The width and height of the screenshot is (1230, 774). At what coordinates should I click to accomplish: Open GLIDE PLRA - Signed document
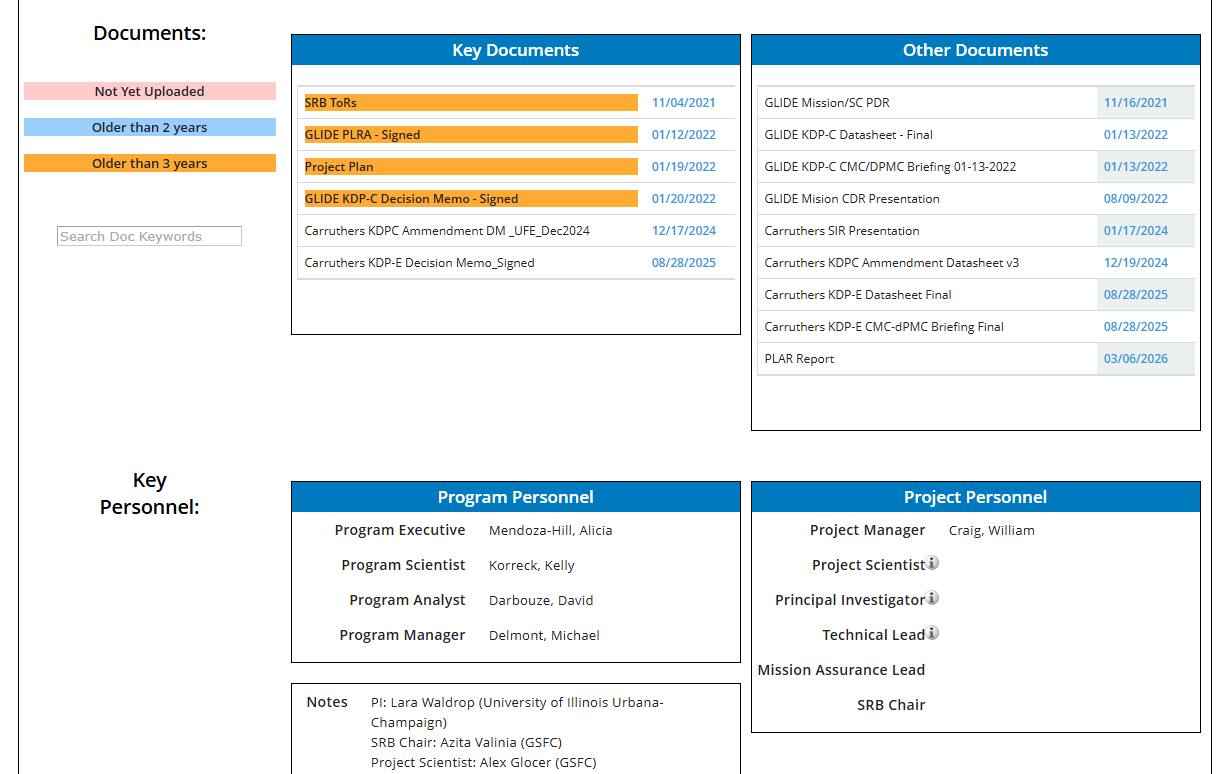[362, 134]
